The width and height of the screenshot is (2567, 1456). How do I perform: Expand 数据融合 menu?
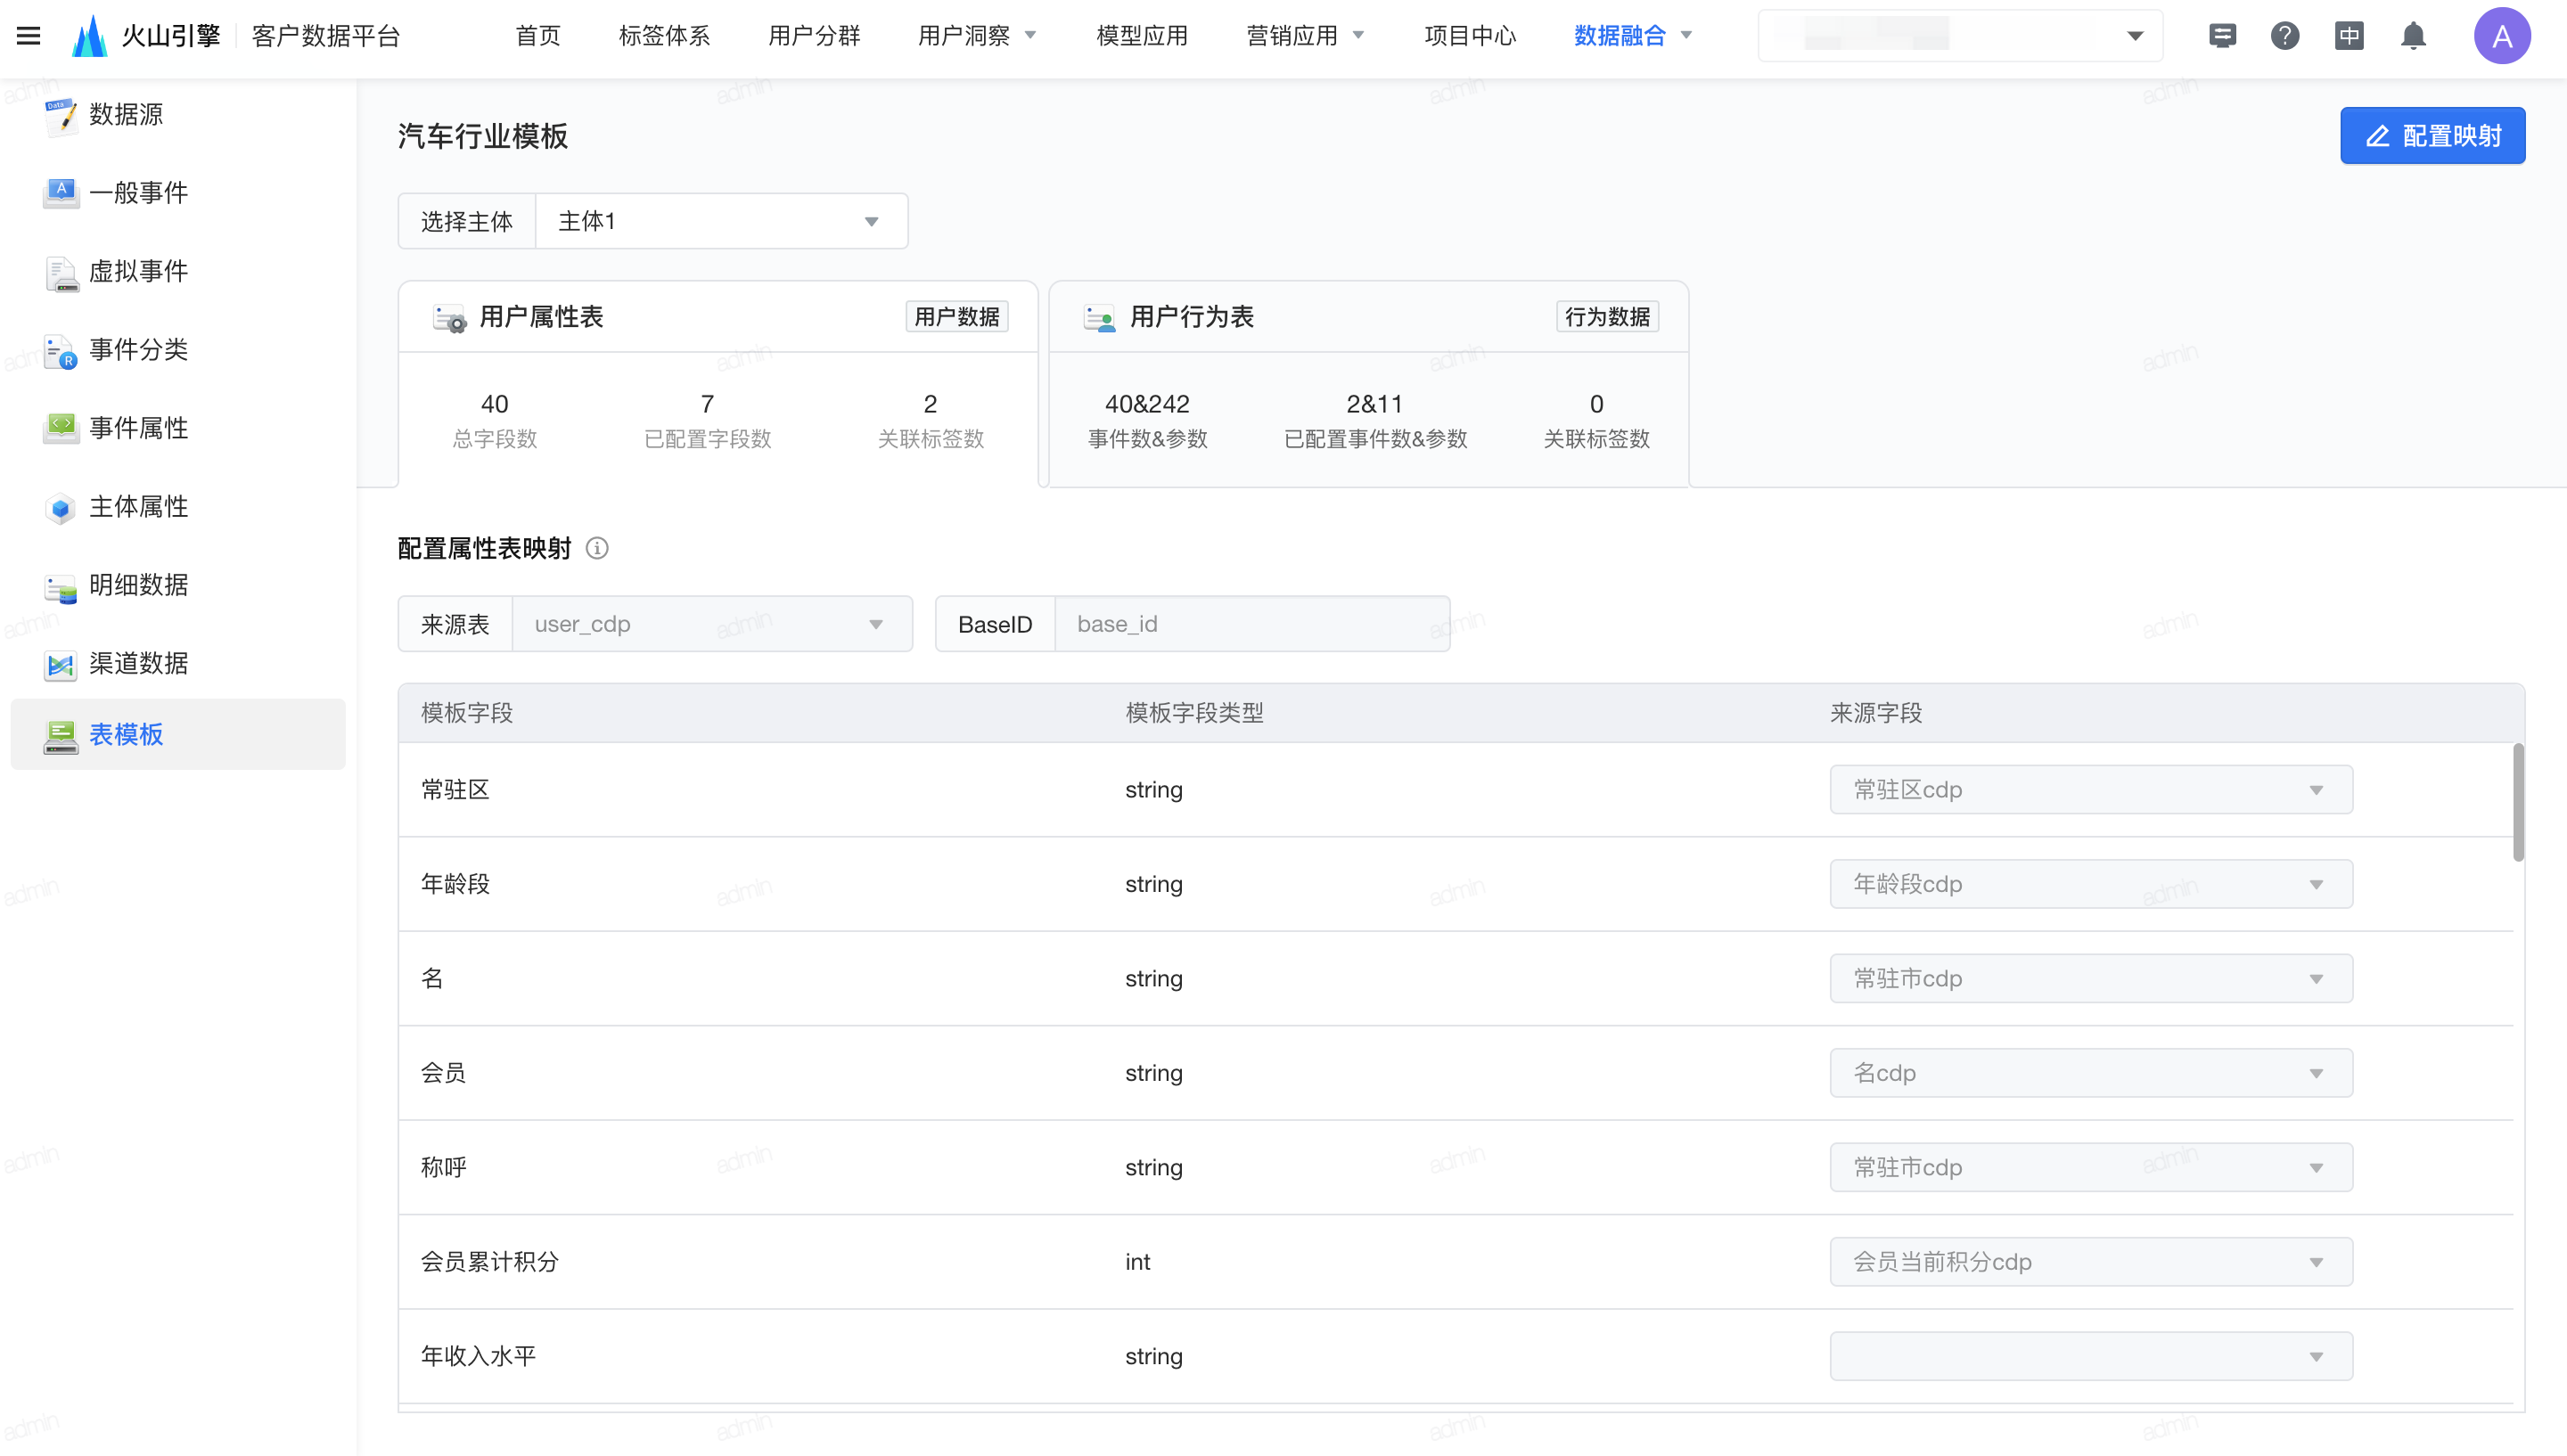pyautogui.click(x=1633, y=36)
